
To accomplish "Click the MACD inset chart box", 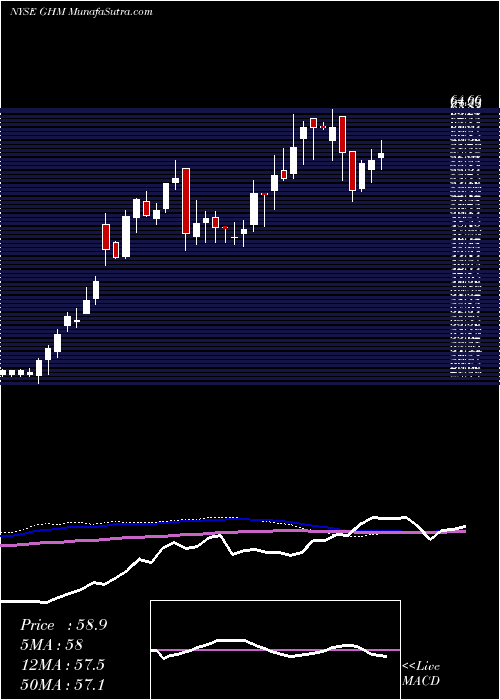I will (275, 650).
